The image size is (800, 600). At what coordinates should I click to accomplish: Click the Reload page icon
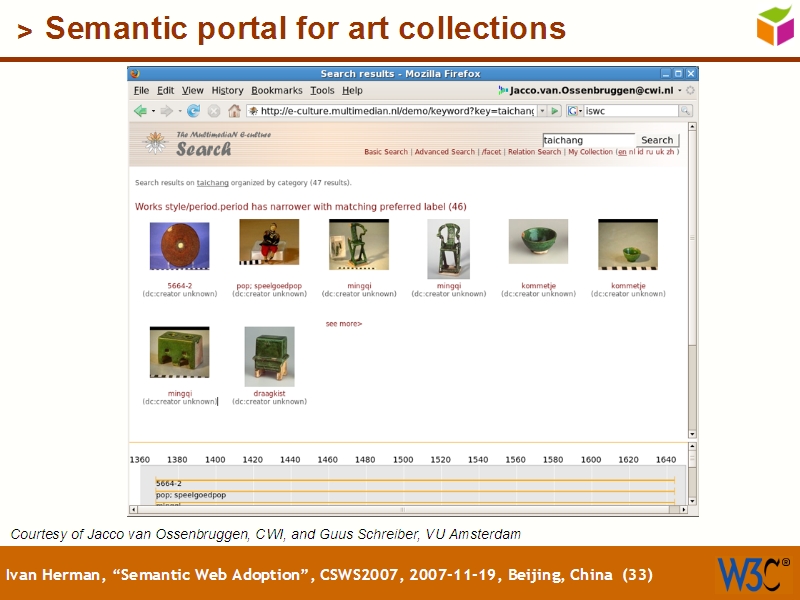pos(194,110)
